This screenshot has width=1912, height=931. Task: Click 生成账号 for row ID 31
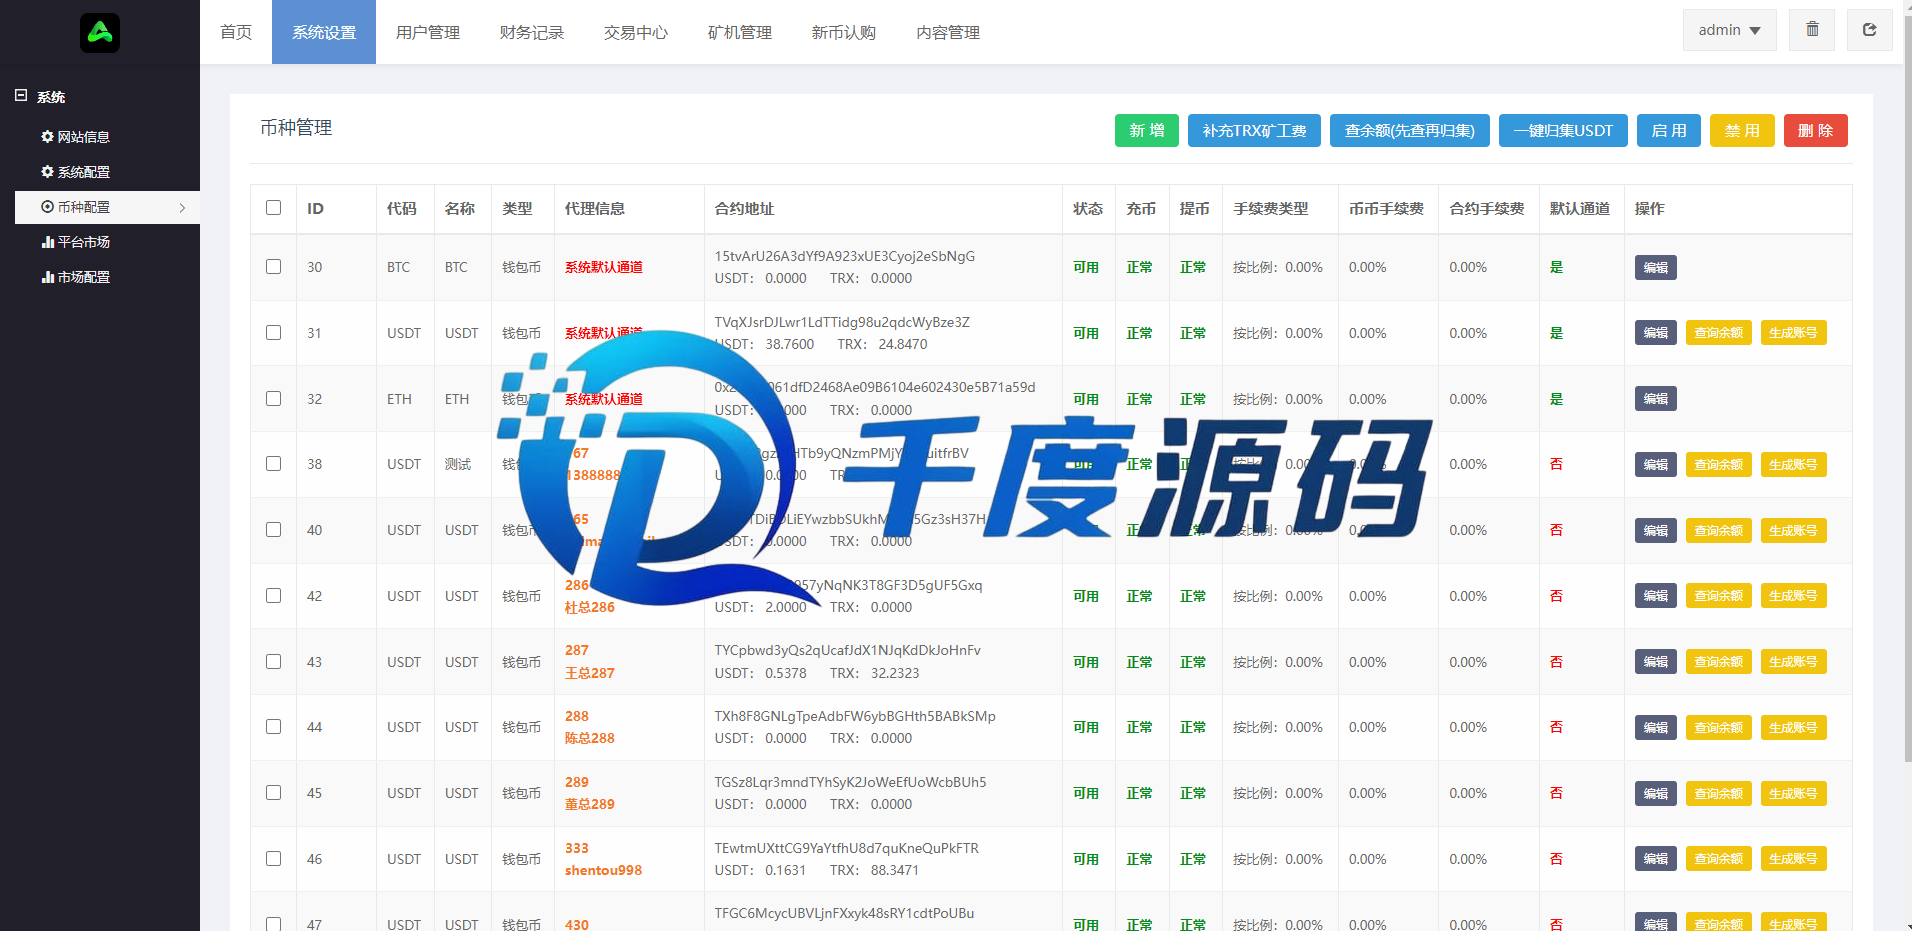pyautogui.click(x=1793, y=333)
